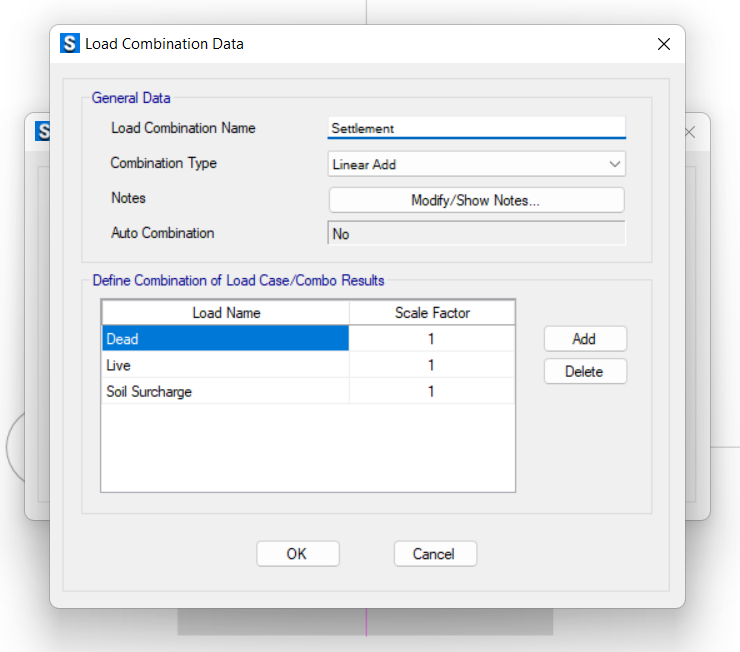Viewport: 740px width, 652px height.
Task: Click Modify/Show Notes button
Action: [x=476, y=200]
